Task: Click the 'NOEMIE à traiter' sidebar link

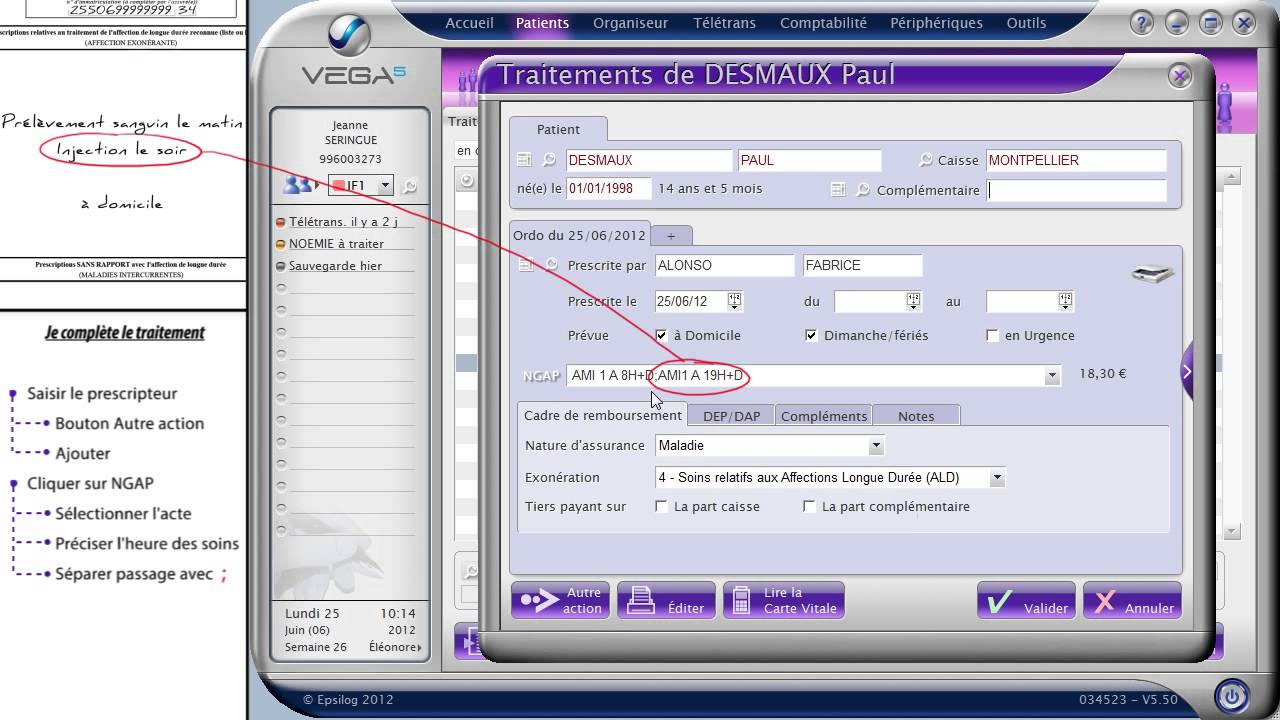Action: (x=336, y=244)
